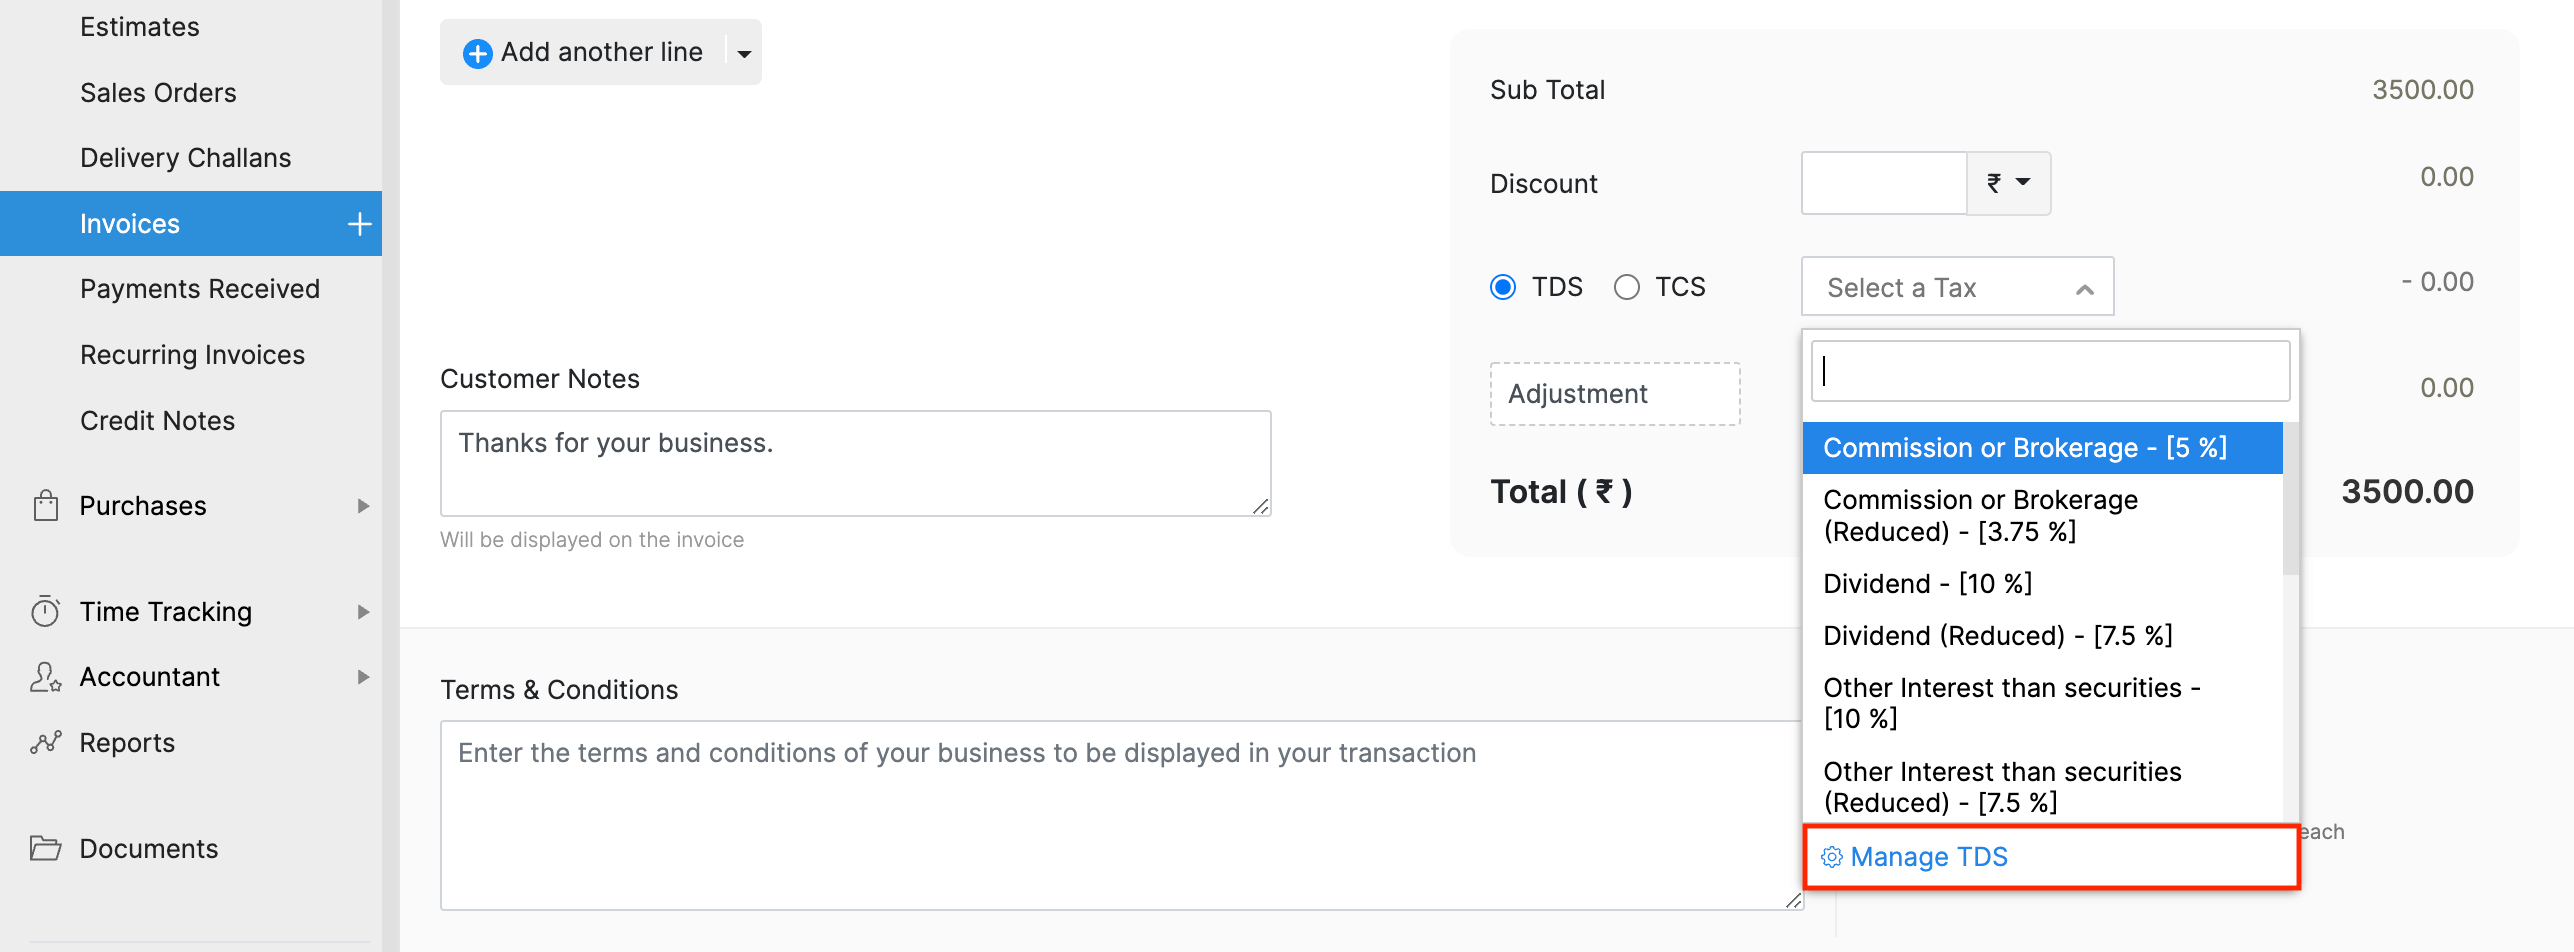Click the Documents folder icon
Screen dimensions: 2574x952
[x=46, y=848]
